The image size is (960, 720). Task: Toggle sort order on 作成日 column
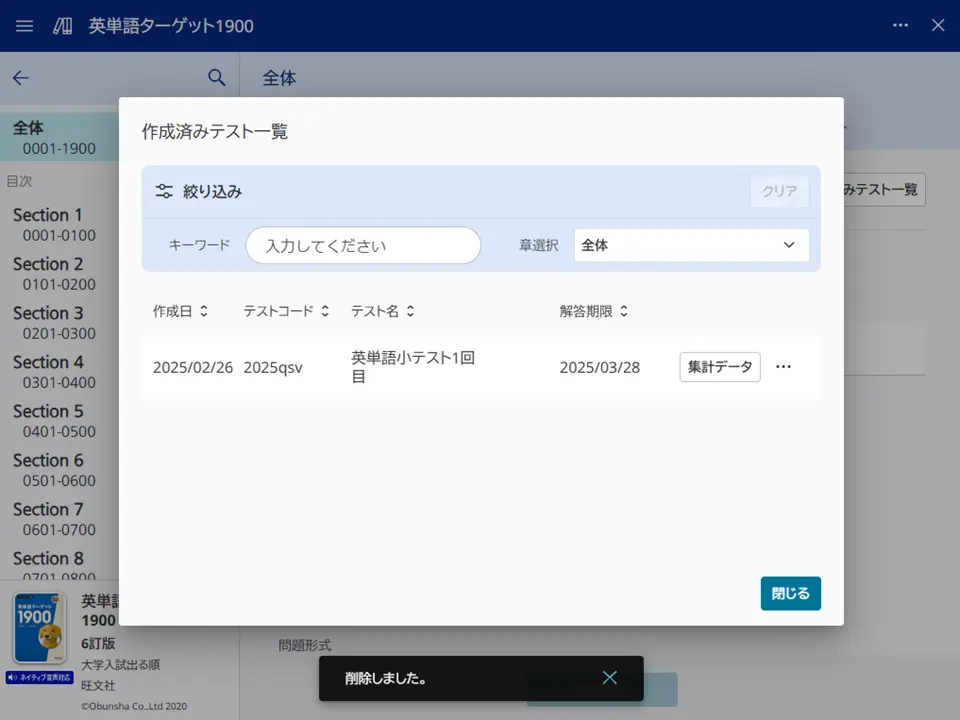pyautogui.click(x=203, y=311)
